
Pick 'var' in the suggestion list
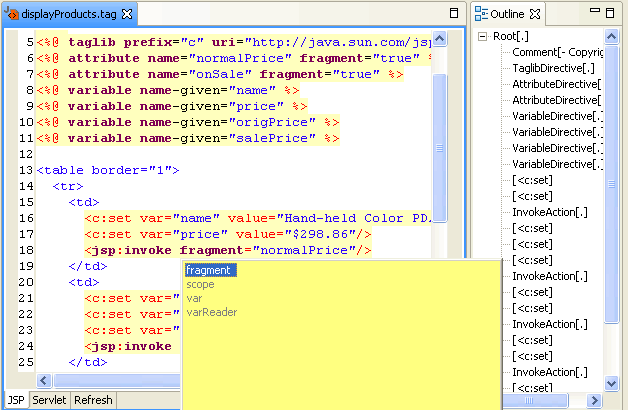tap(194, 298)
